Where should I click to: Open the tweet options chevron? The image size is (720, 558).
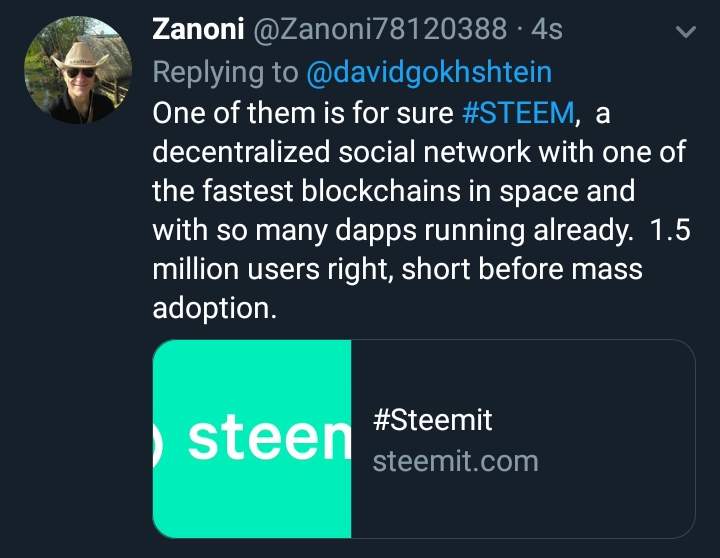click(686, 33)
